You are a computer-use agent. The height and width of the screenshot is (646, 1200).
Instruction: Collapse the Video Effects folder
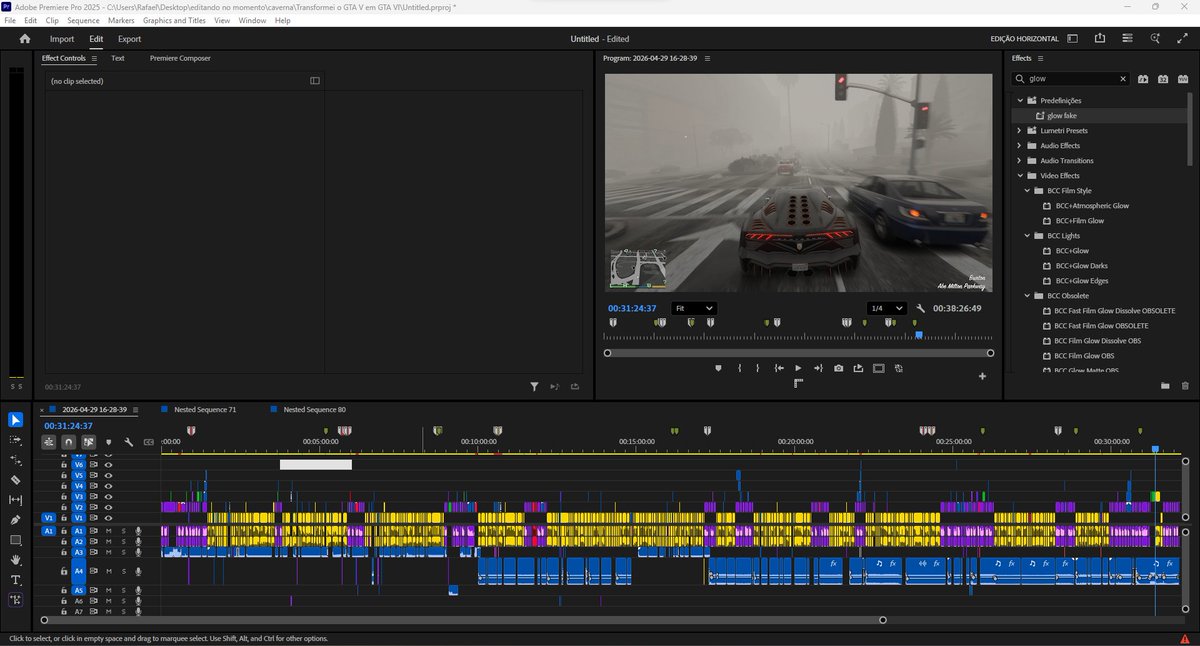point(1019,175)
